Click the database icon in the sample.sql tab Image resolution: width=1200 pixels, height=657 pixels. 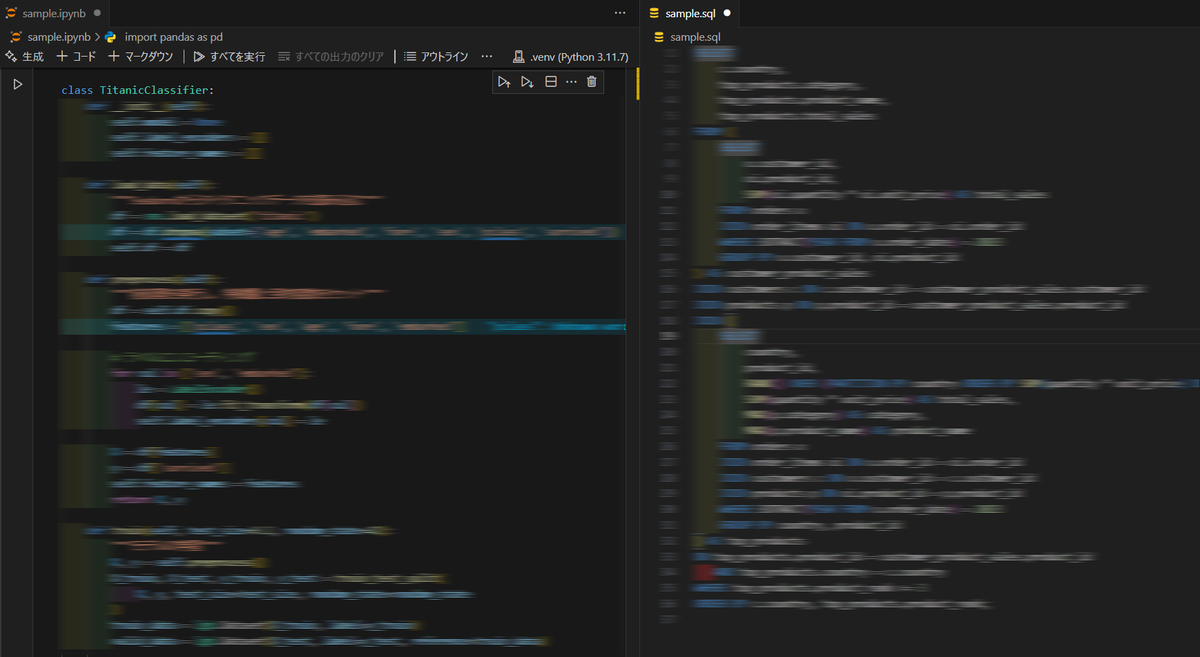tap(655, 14)
